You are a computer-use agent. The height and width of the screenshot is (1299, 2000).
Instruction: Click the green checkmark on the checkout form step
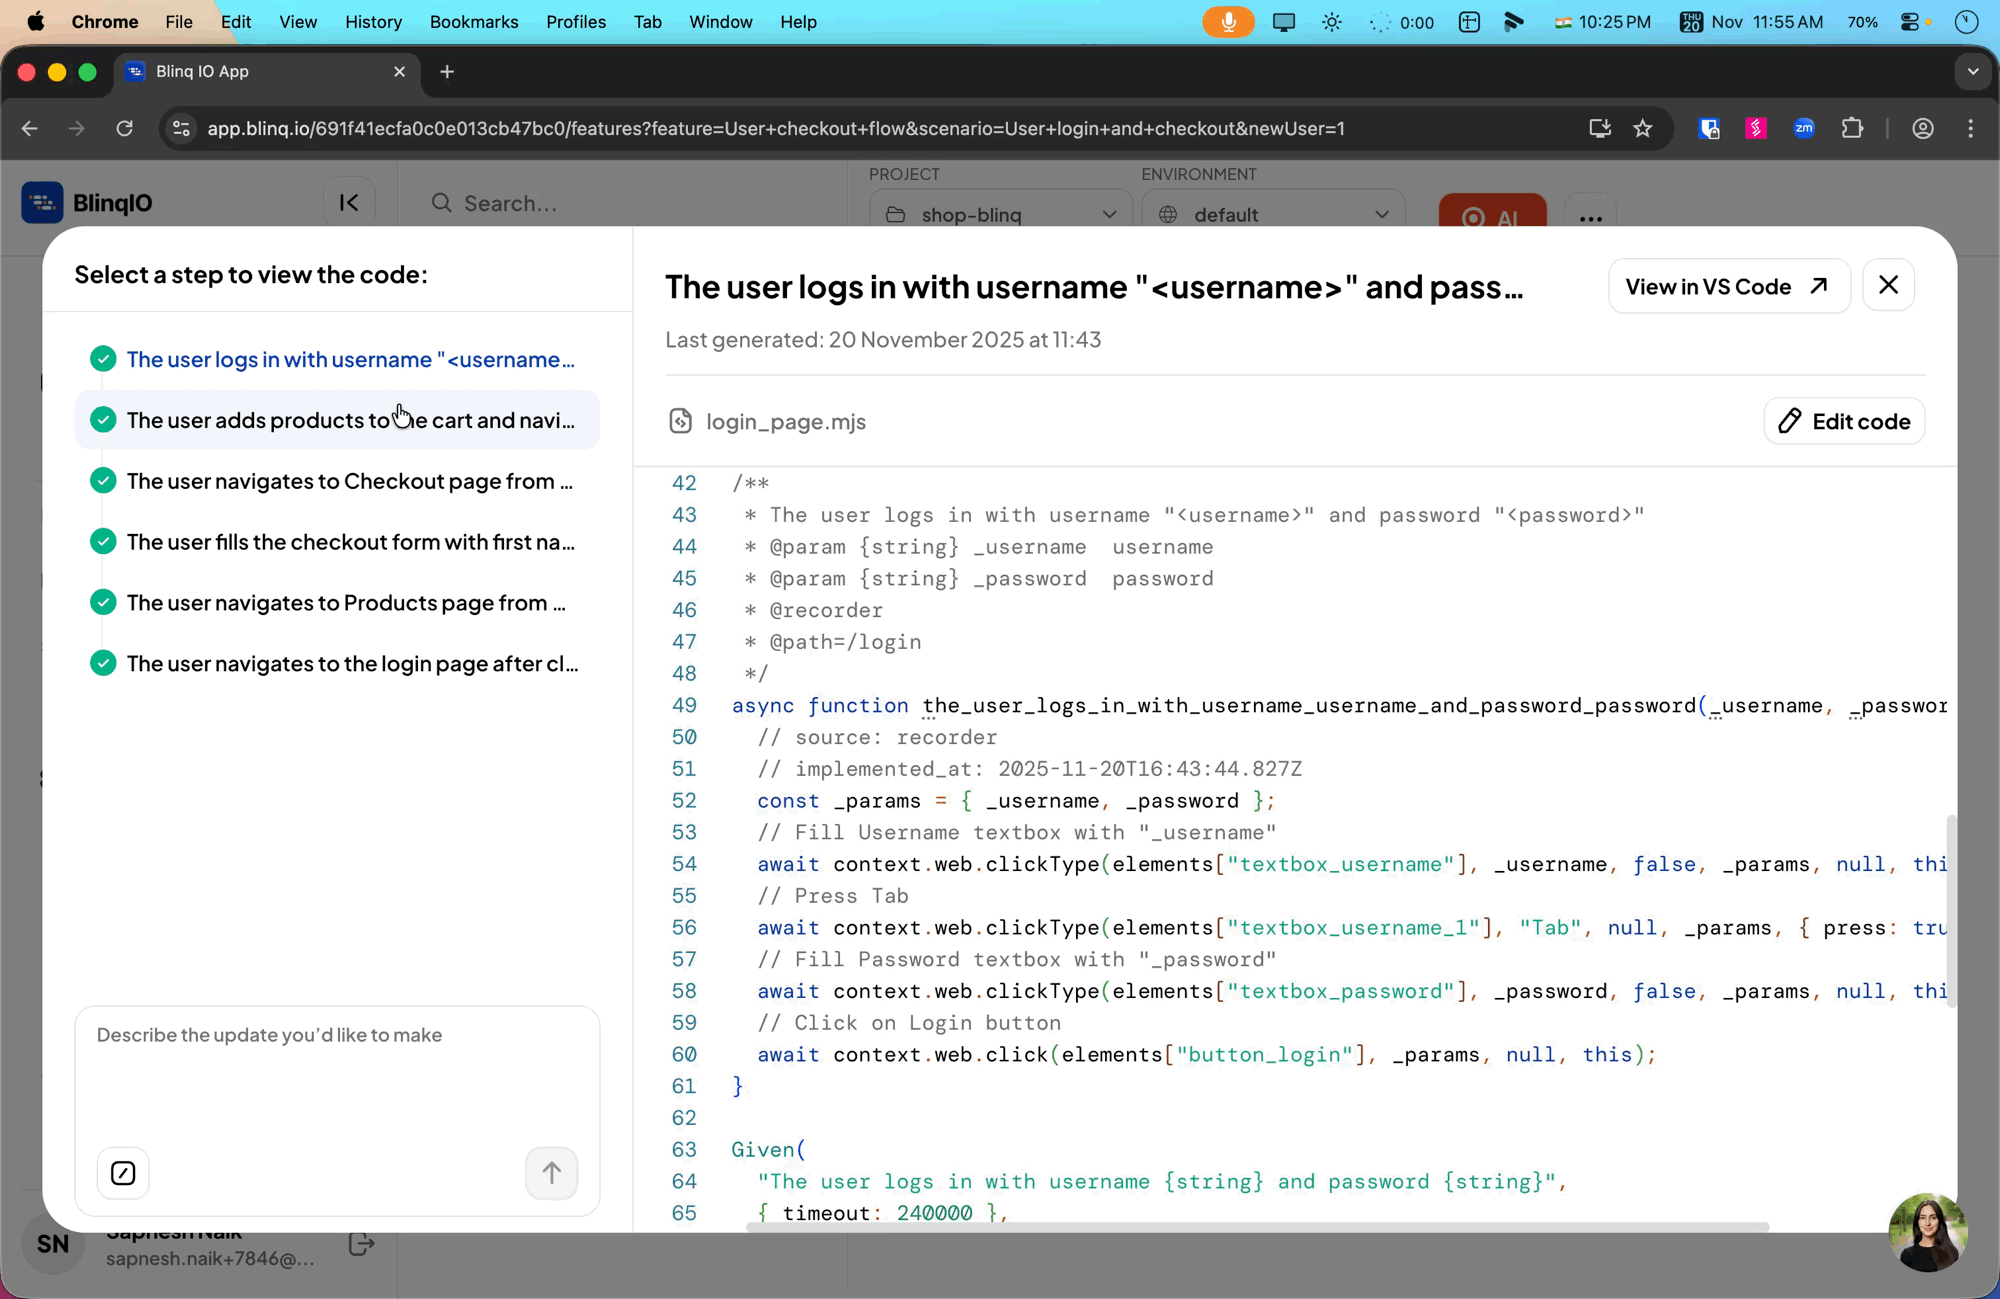[103, 541]
